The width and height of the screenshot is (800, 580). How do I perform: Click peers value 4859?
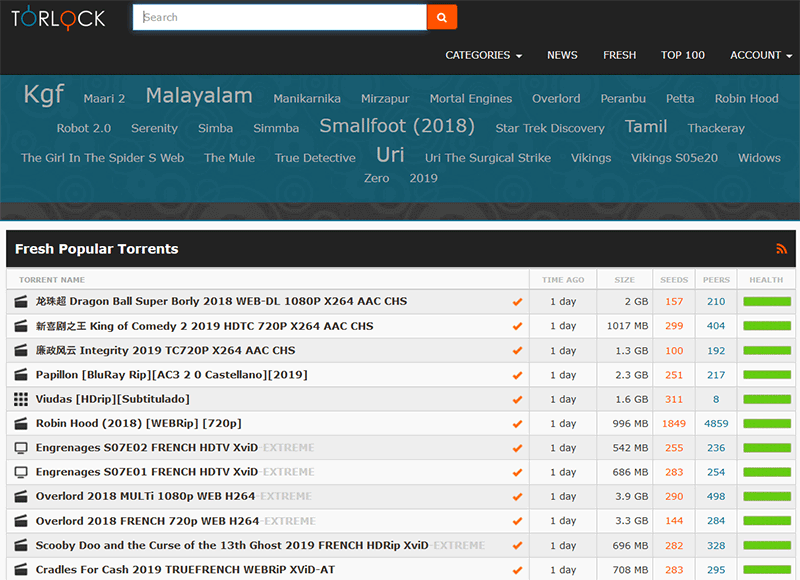point(716,423)
